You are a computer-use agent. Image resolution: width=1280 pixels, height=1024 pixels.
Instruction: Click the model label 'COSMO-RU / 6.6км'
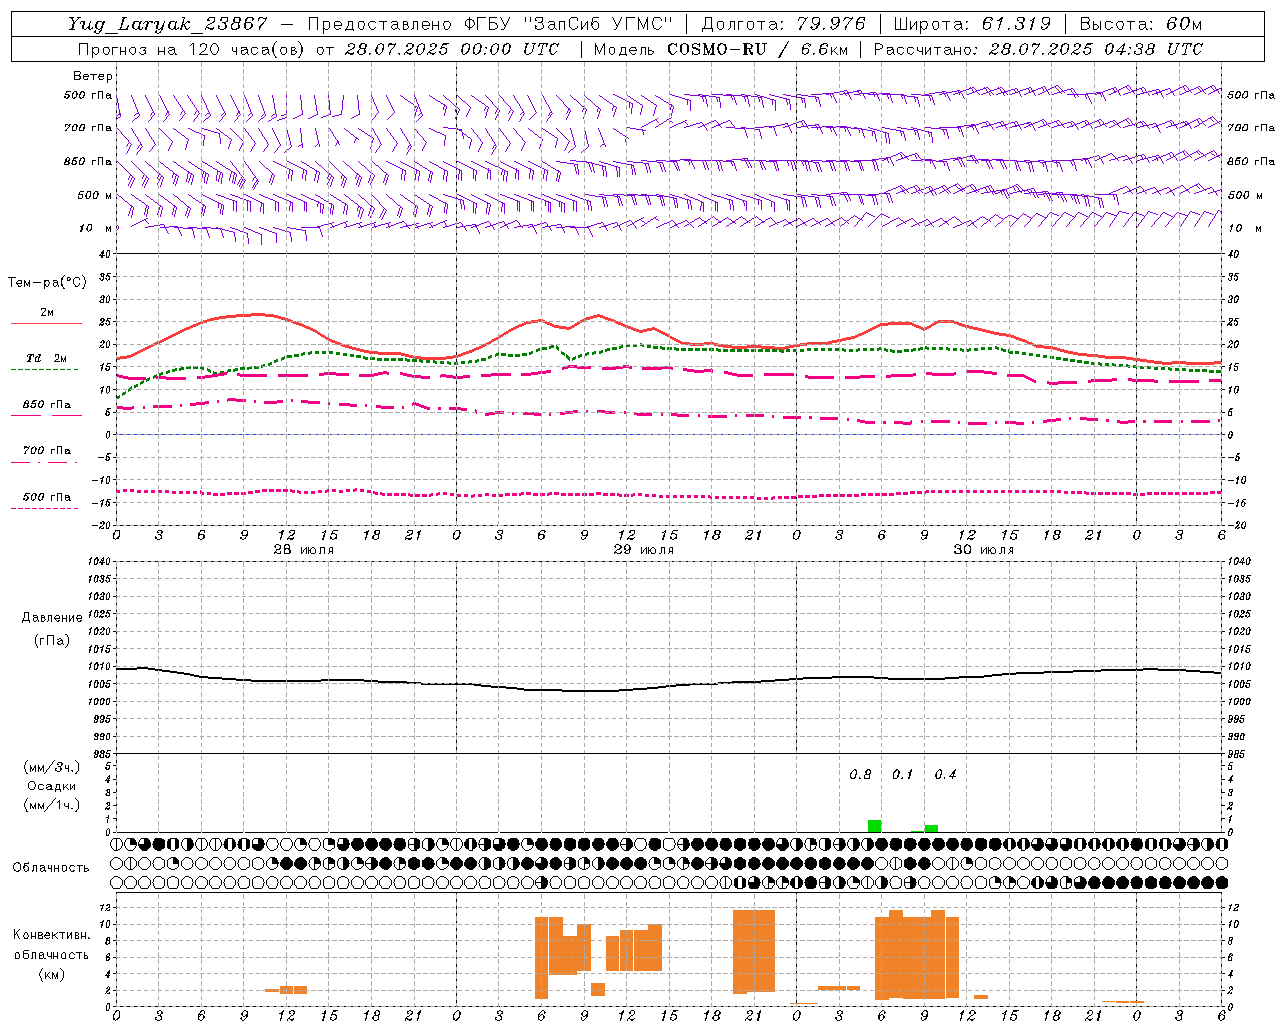pos(757,49)
